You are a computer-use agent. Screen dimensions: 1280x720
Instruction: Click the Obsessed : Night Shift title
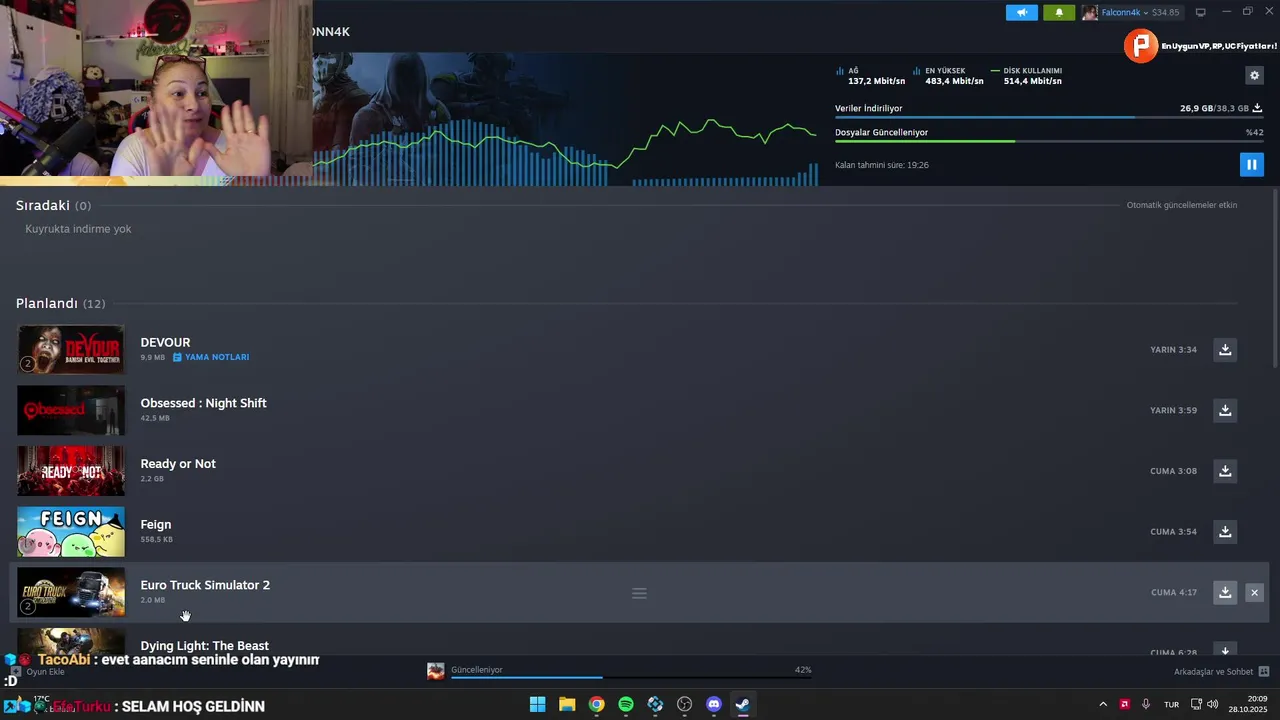click(203, 403)
